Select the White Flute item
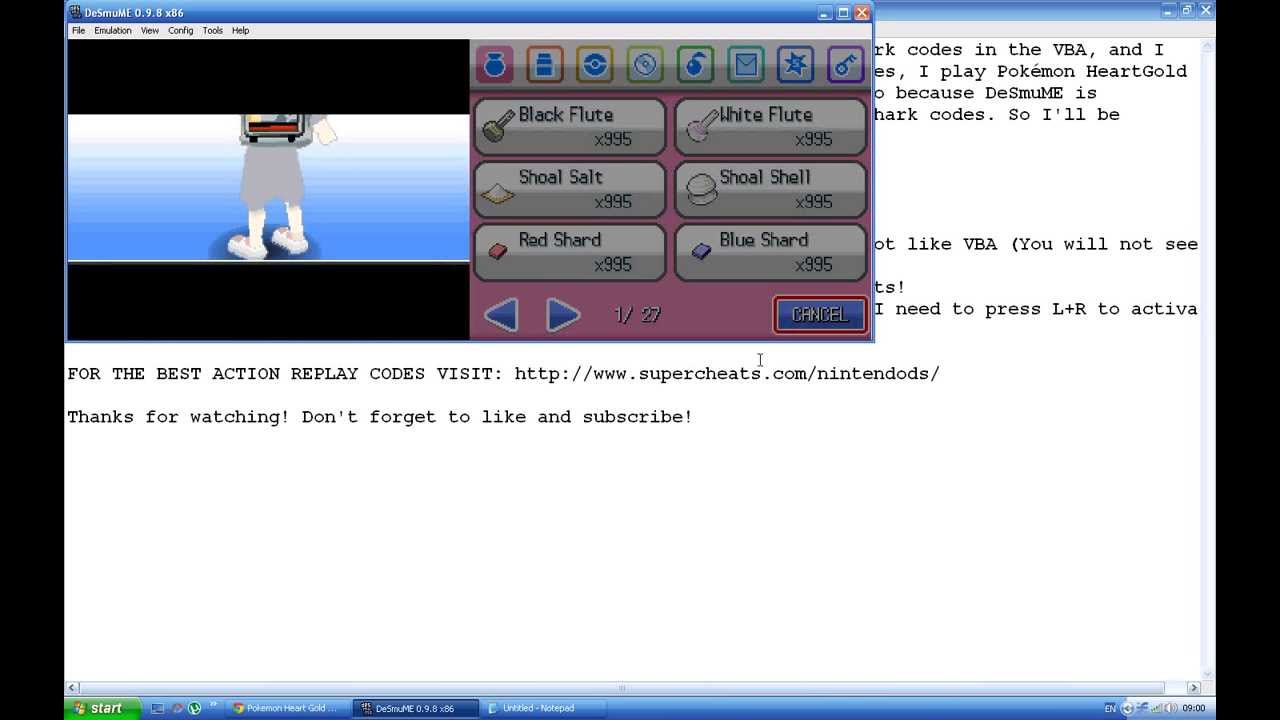1280x720 pixels. point(770,126)
